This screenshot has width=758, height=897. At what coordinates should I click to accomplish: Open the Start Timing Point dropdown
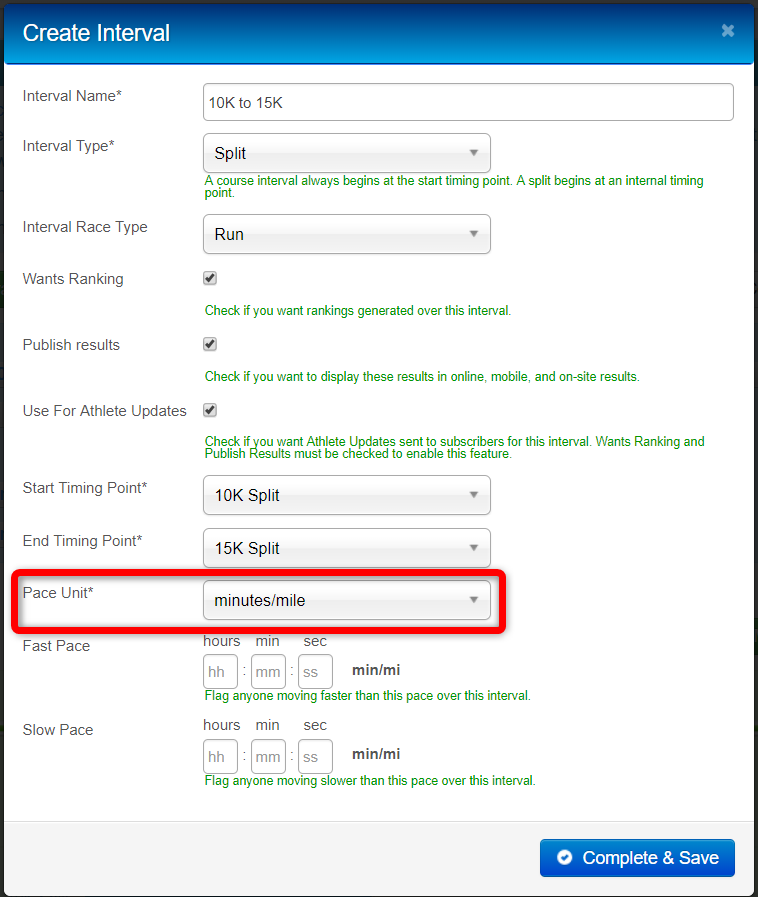[347, 495]
